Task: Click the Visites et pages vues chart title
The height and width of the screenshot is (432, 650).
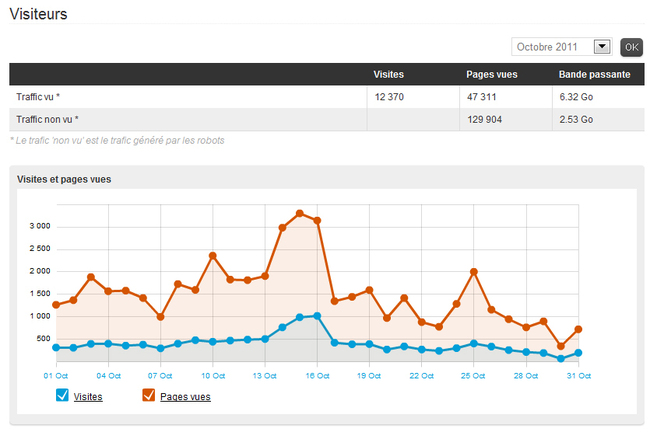Action: (x=64, y=179)
